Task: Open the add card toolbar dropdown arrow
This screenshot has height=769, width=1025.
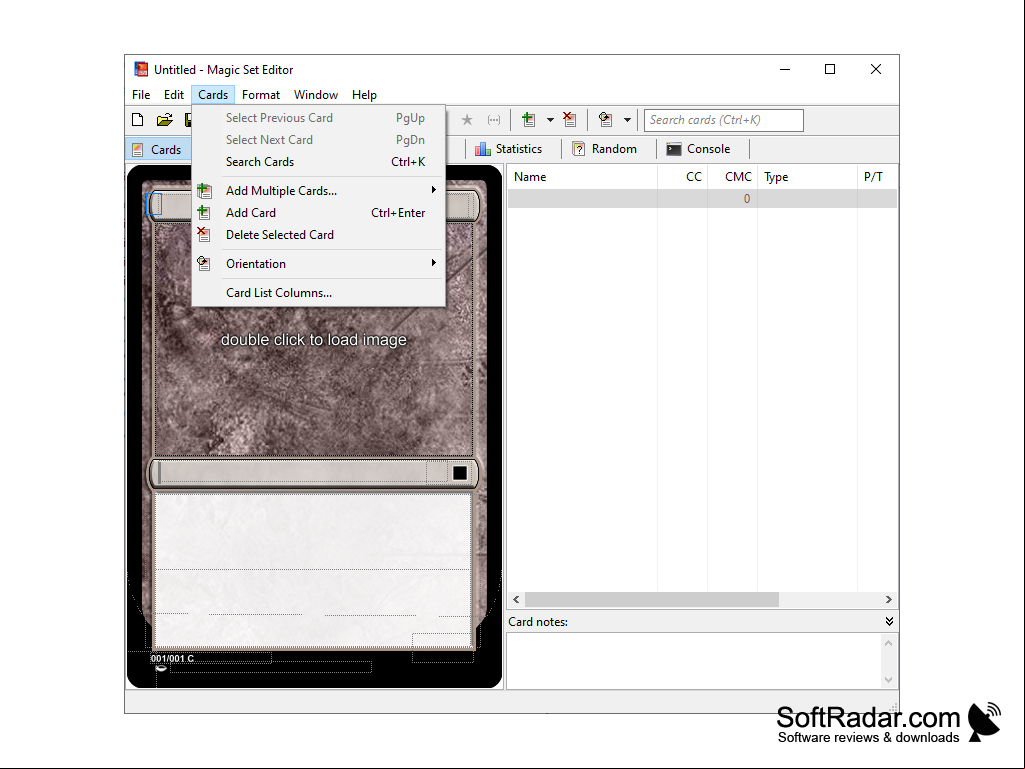Action: [x=550, y=120]
